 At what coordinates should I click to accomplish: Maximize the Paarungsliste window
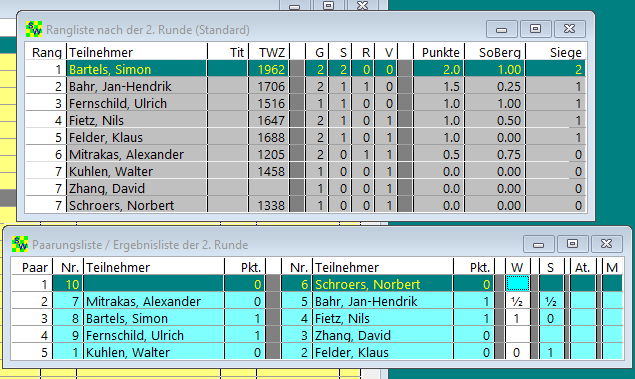[572, 244]
